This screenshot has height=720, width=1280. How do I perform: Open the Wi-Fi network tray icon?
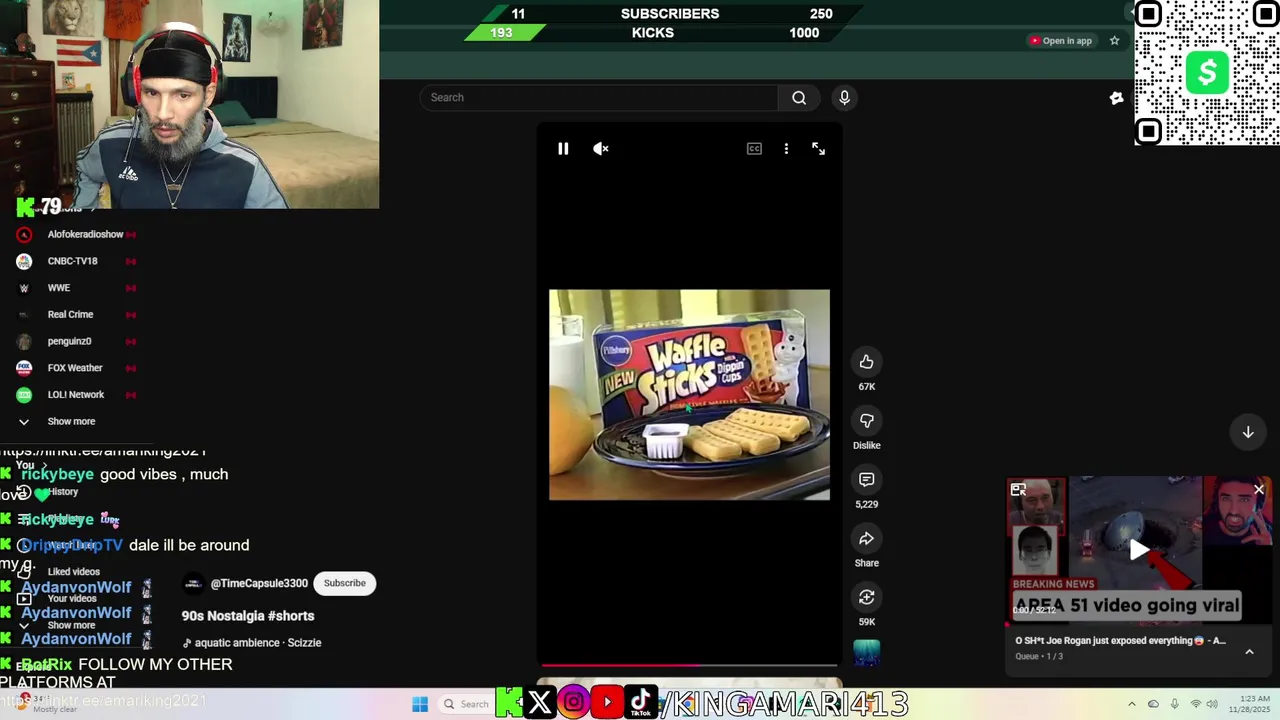pos(1196,705)
